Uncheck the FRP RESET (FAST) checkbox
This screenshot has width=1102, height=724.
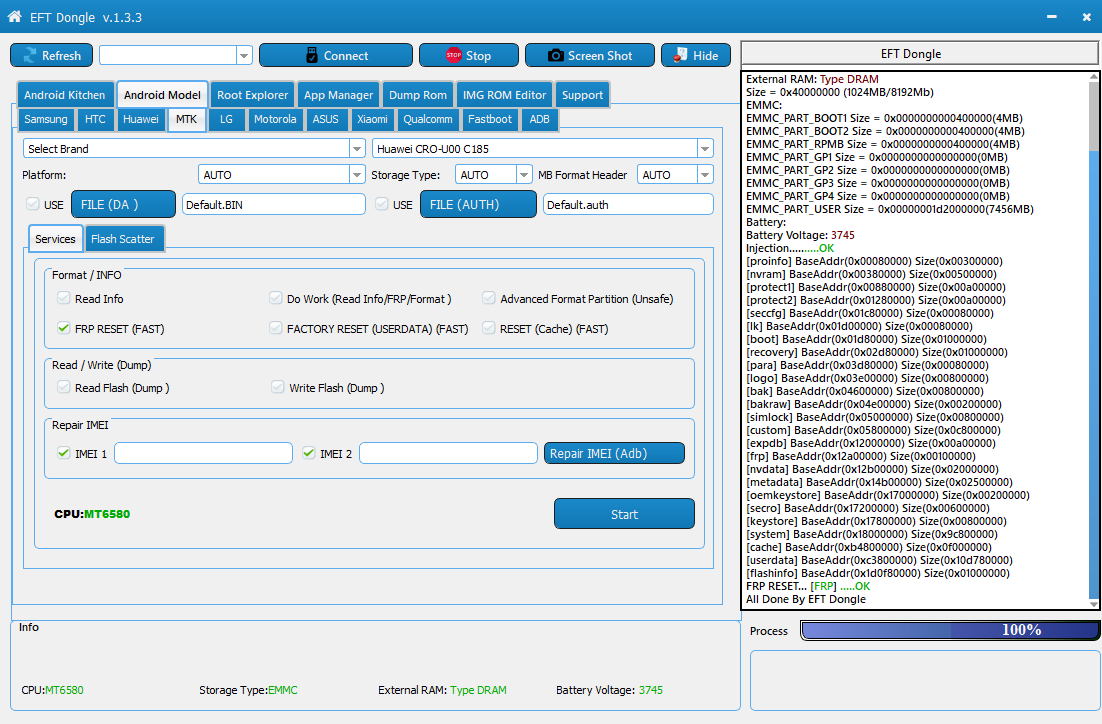point(64,328)
